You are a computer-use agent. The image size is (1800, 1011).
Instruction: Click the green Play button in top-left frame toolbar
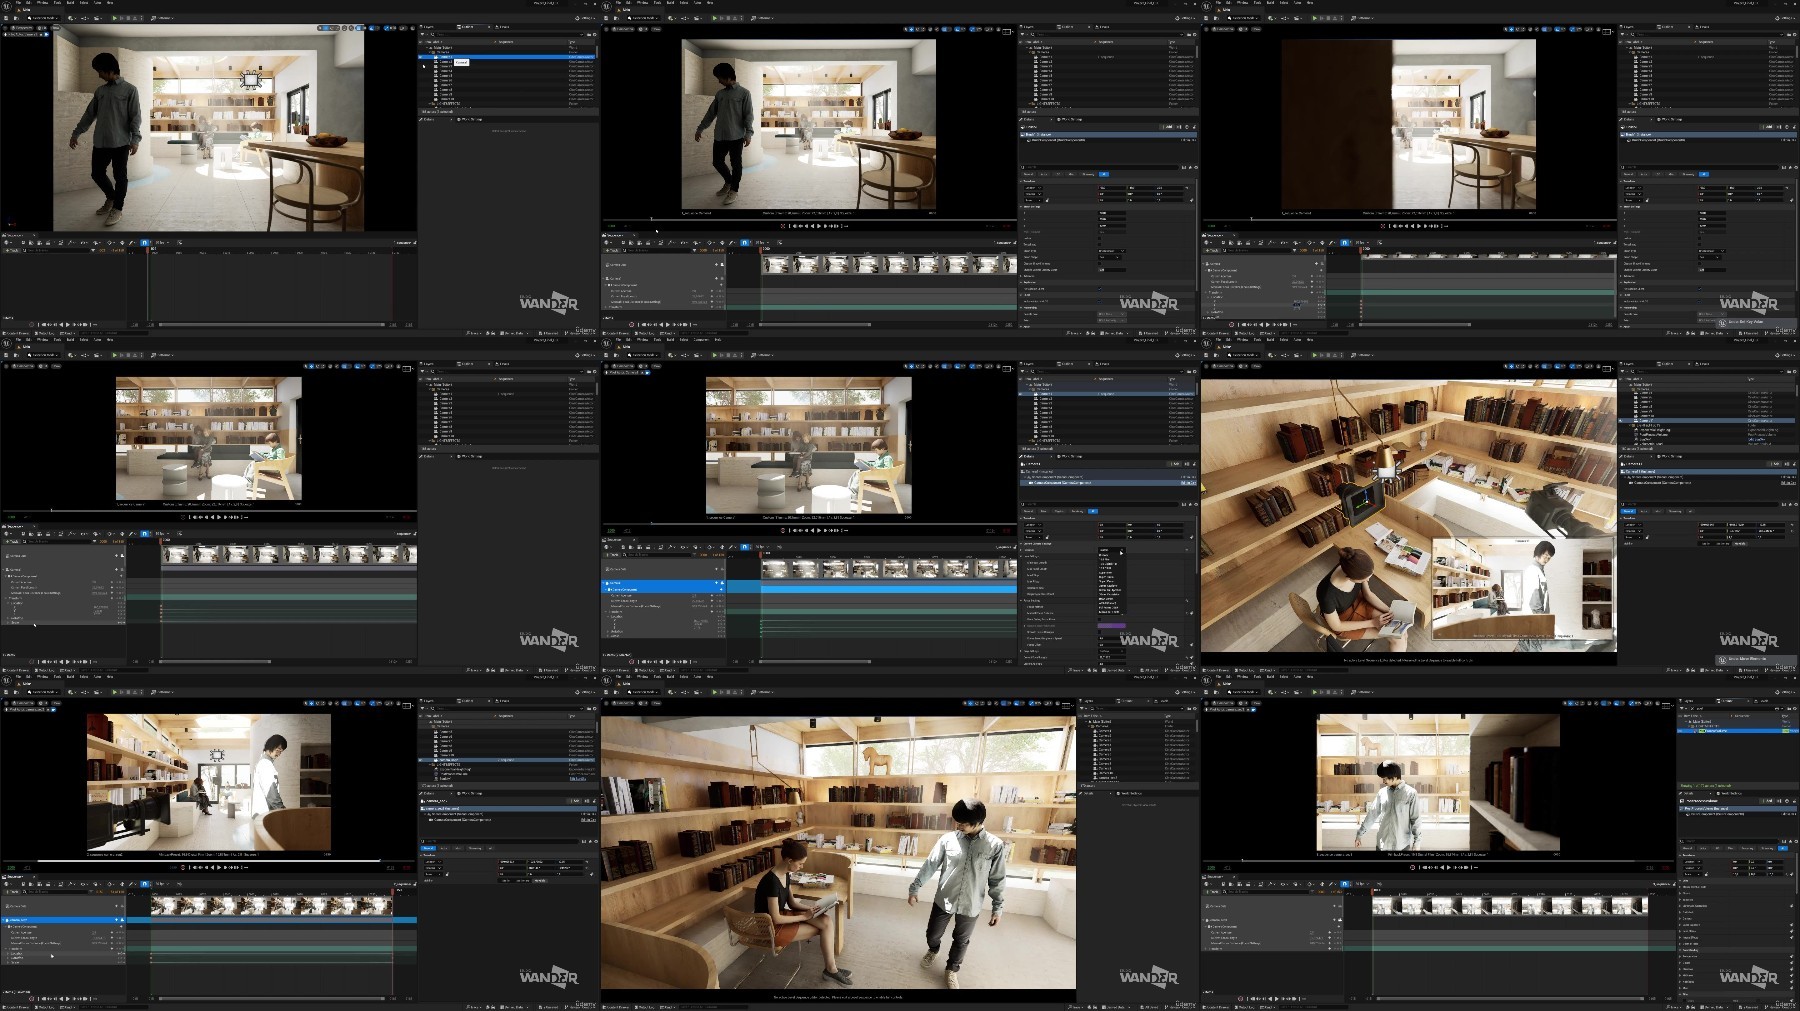tap(114, 18)
